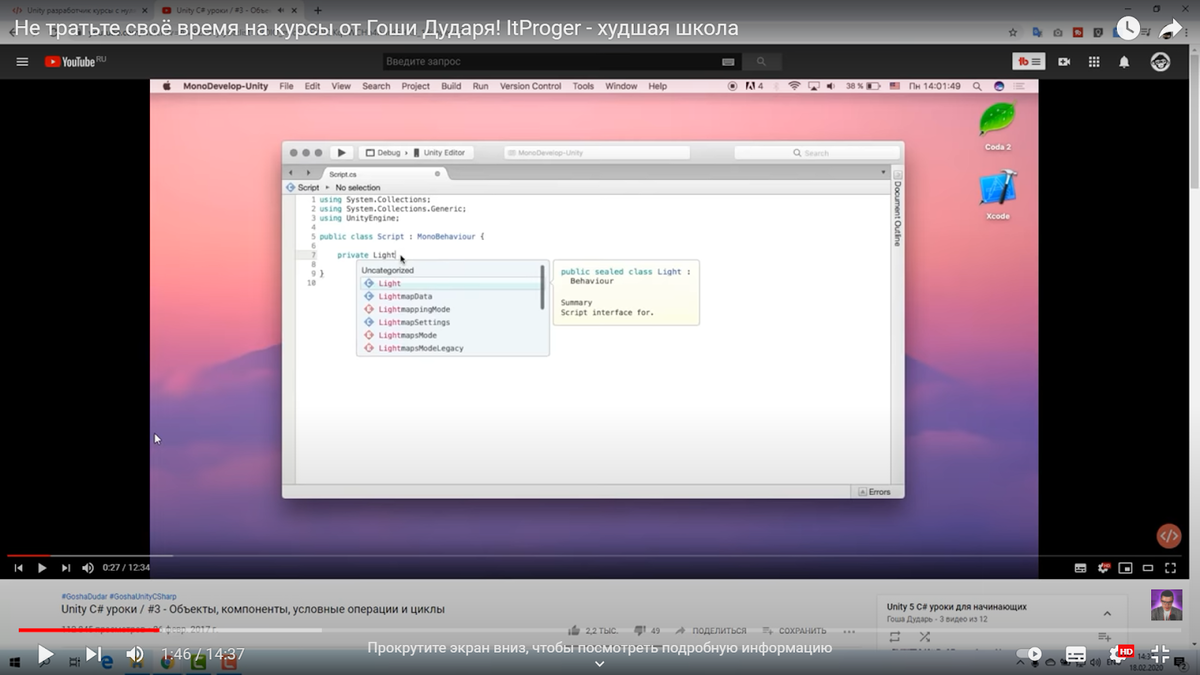Add video to Watch Later with clock icon
The image size is (1200, 675).
(x=1127, y=28)
